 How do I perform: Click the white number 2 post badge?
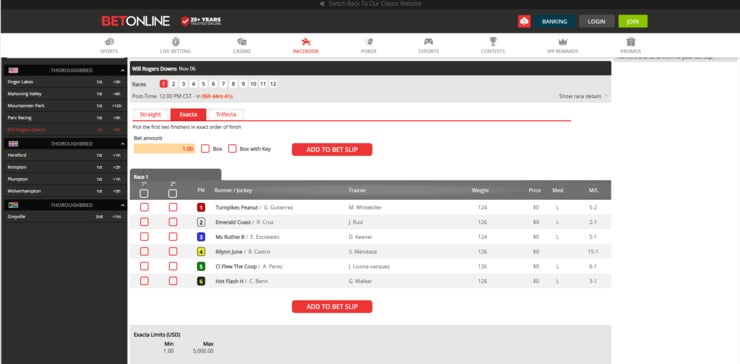(201, 222)
